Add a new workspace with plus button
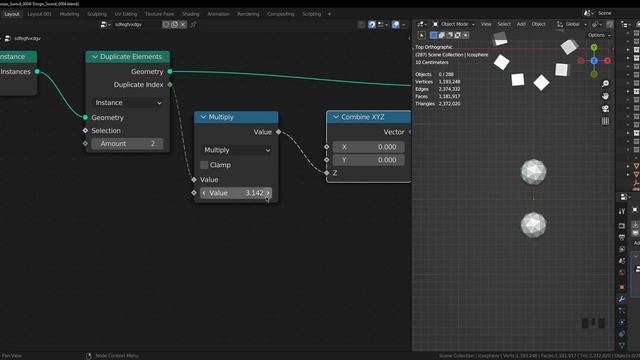640x360 pixels. tap(329, 14)
